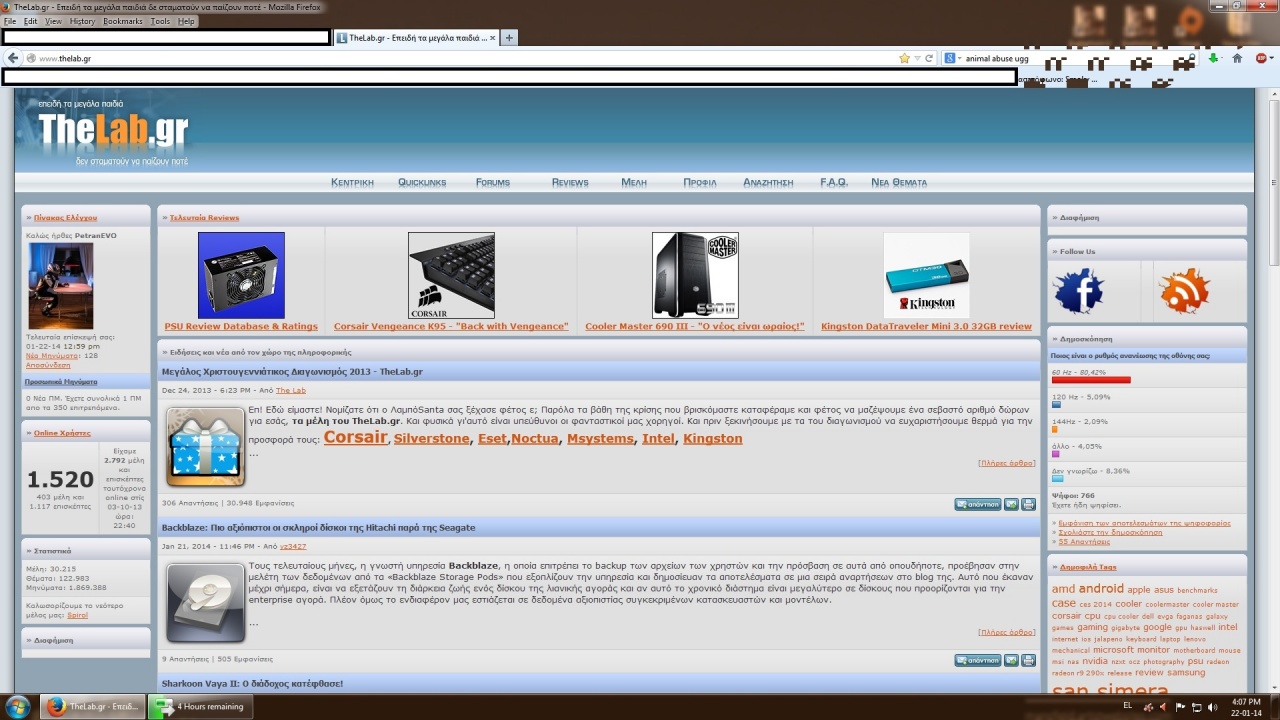Open full article link under Christmas contest
The height and width of the screenshot is (720, 1280).
[1006, 463]
